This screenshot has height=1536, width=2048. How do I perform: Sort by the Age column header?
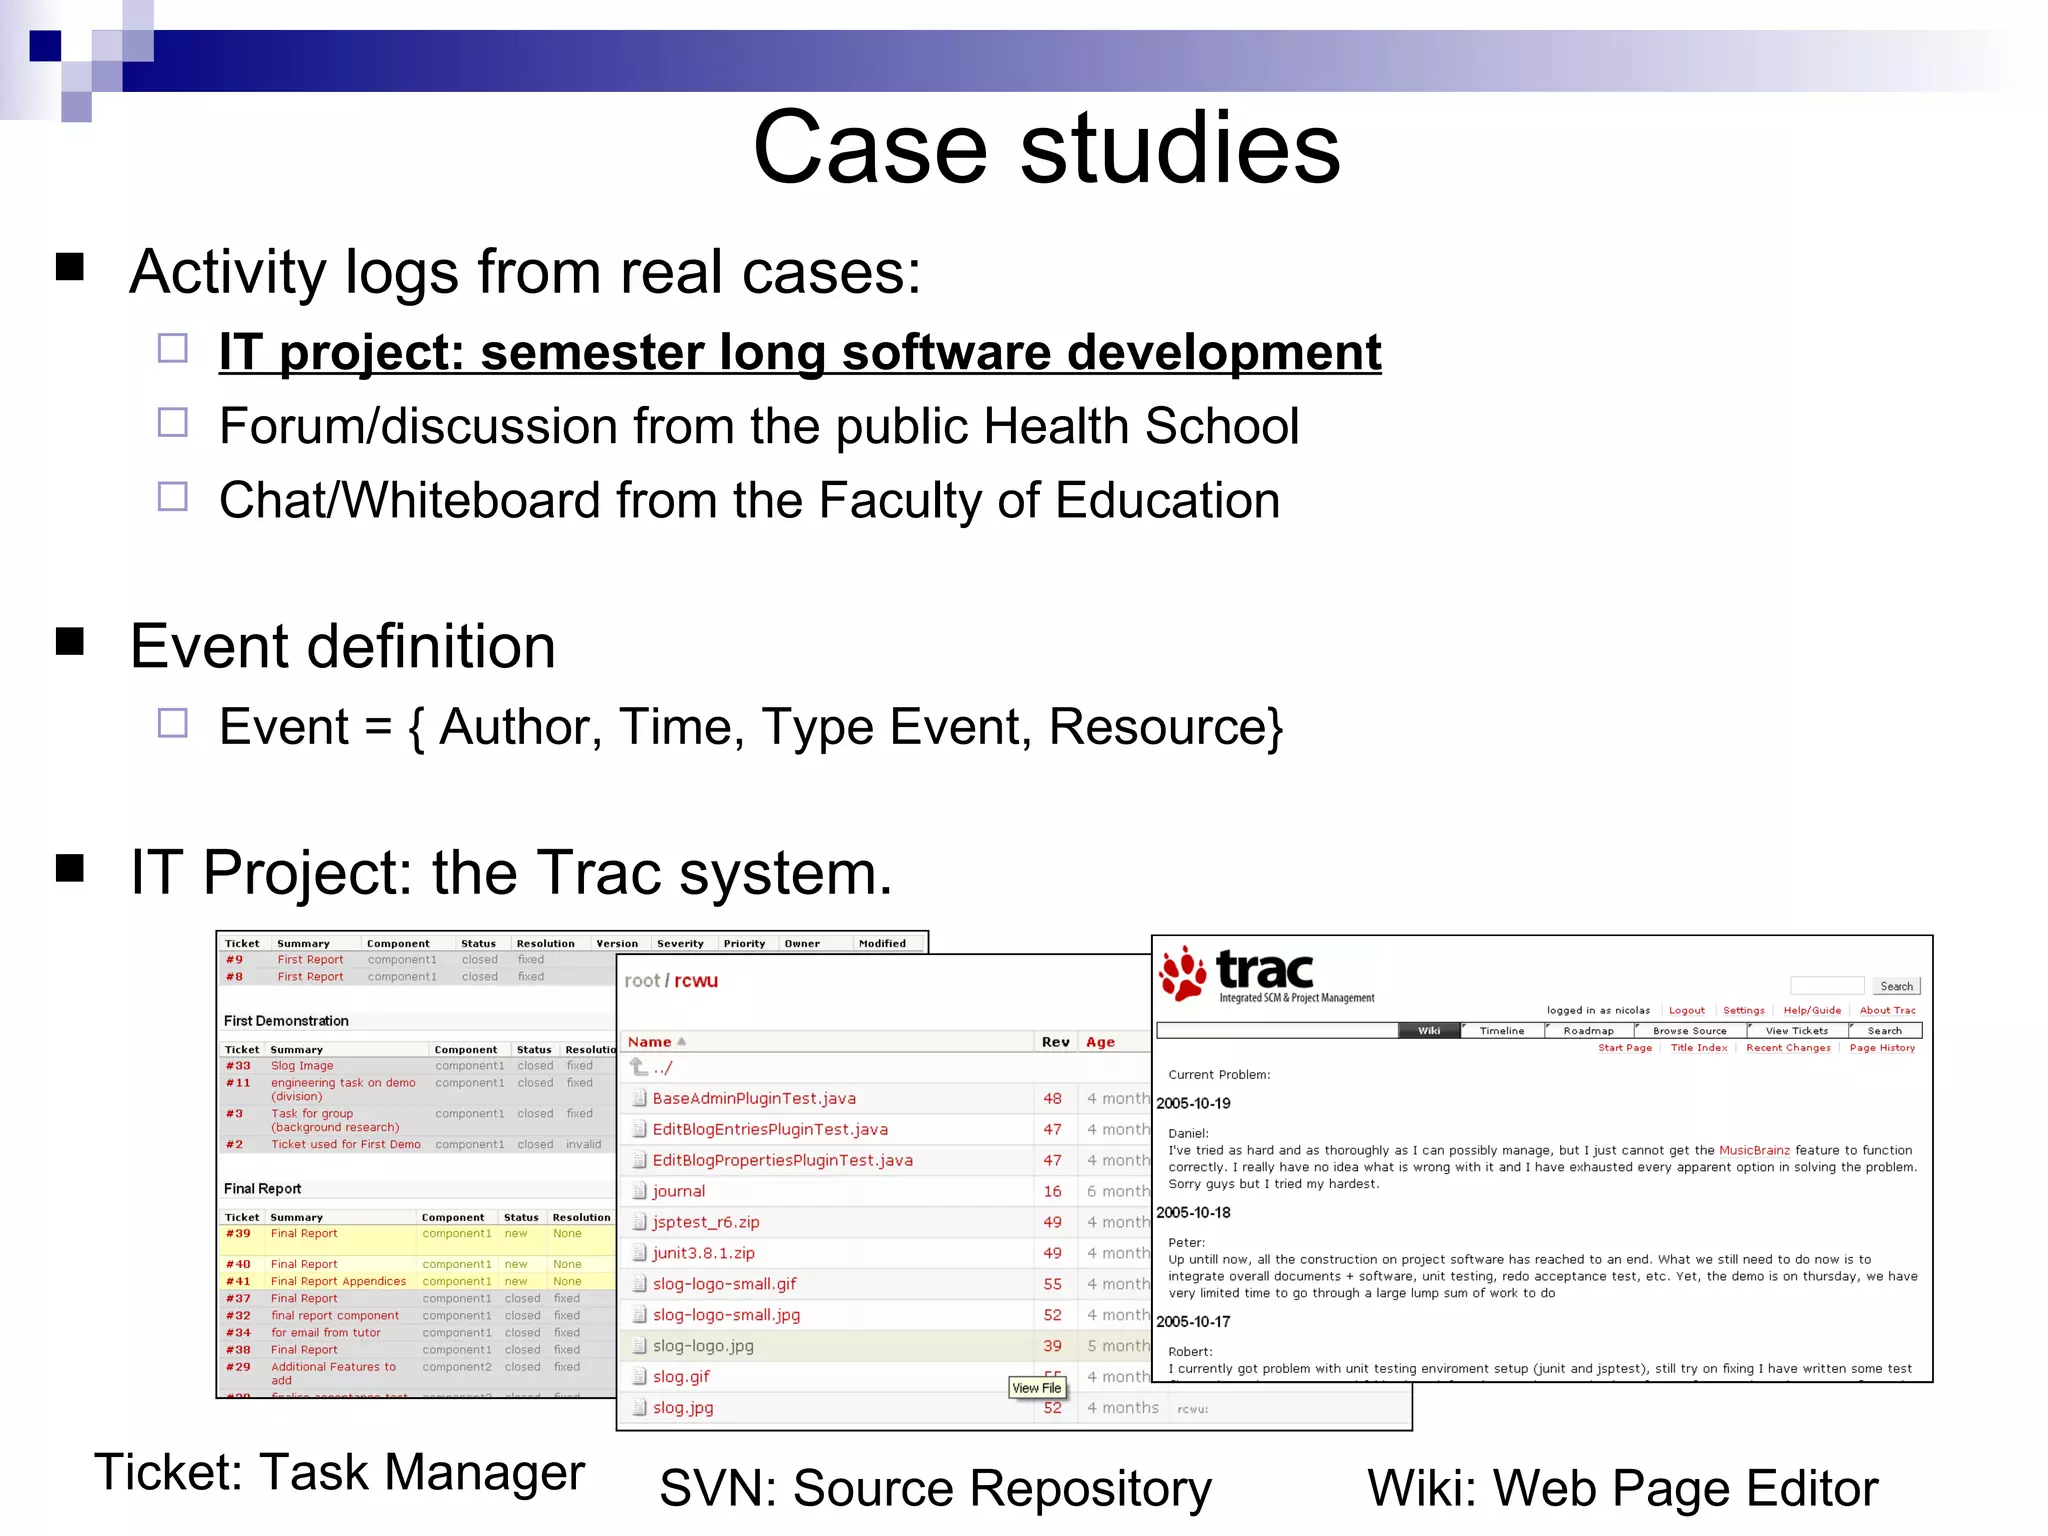point(1100,1042)
